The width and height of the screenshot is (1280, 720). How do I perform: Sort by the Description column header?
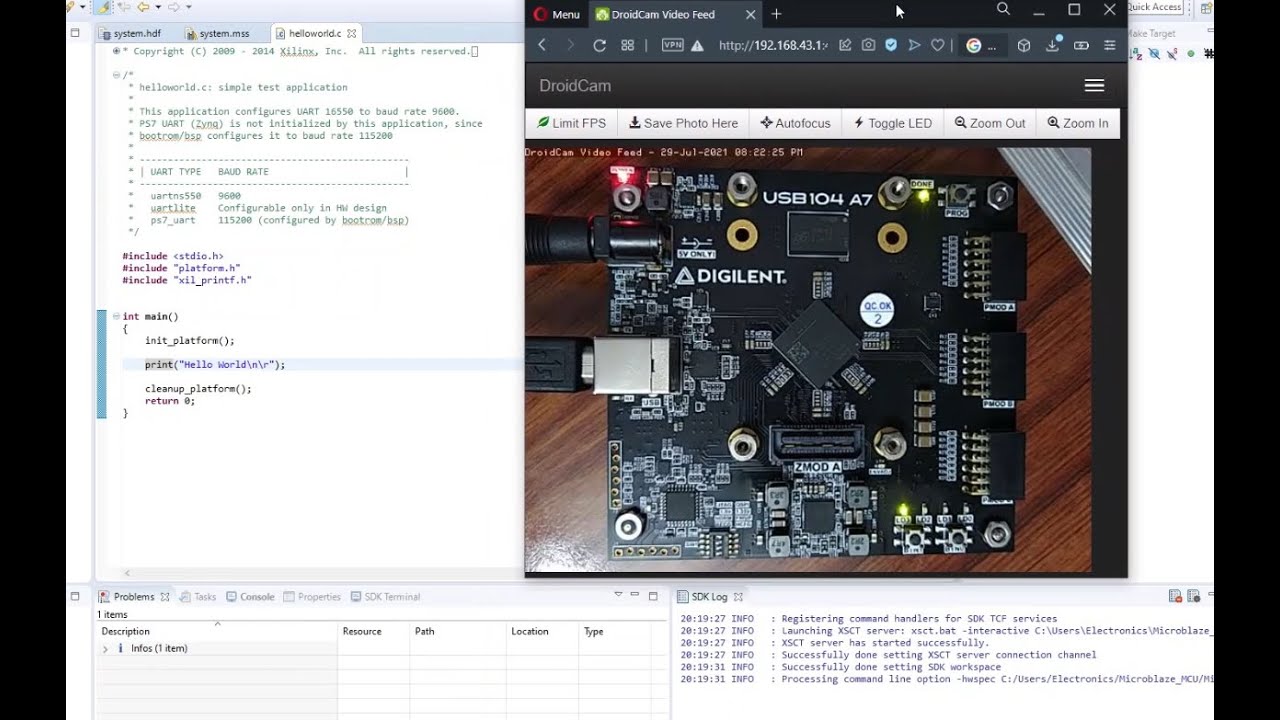[217, 632]
